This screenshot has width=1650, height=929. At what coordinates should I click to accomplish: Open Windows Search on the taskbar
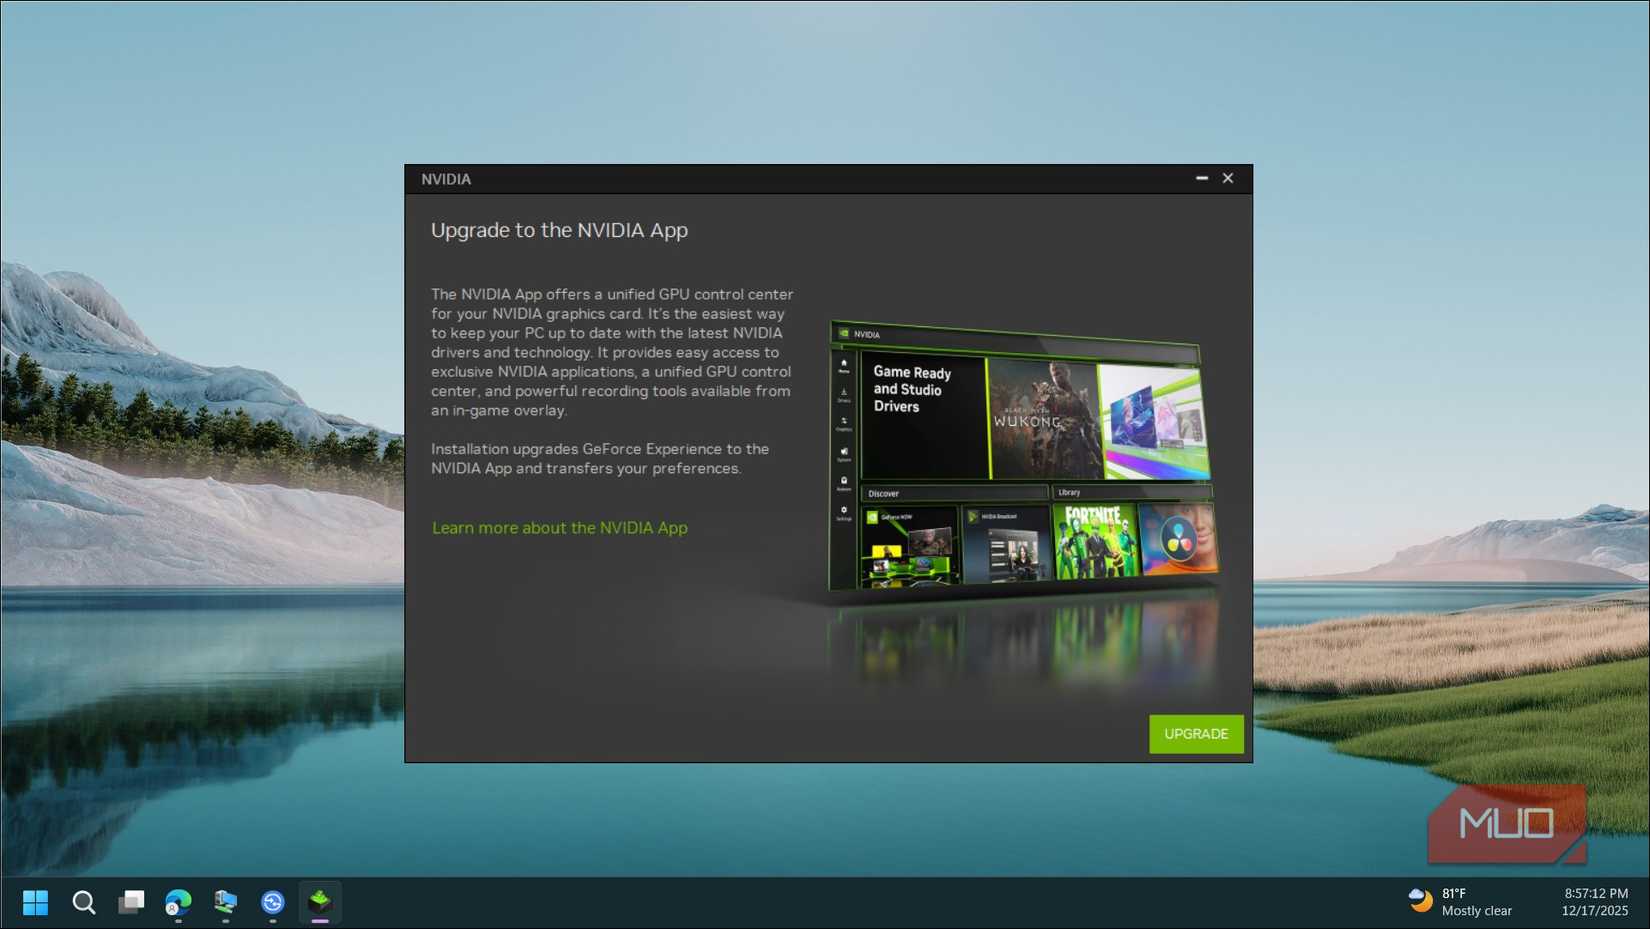tap(84, 902)
